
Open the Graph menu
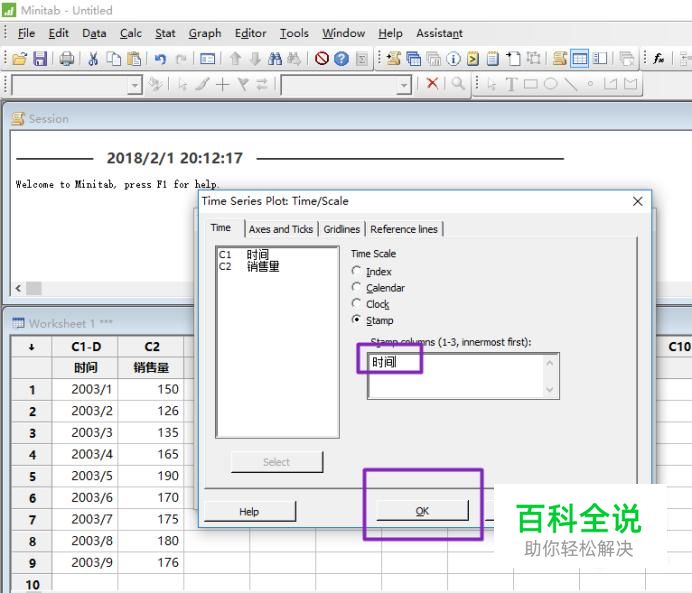pyautogui.click(x=205, y=34)
